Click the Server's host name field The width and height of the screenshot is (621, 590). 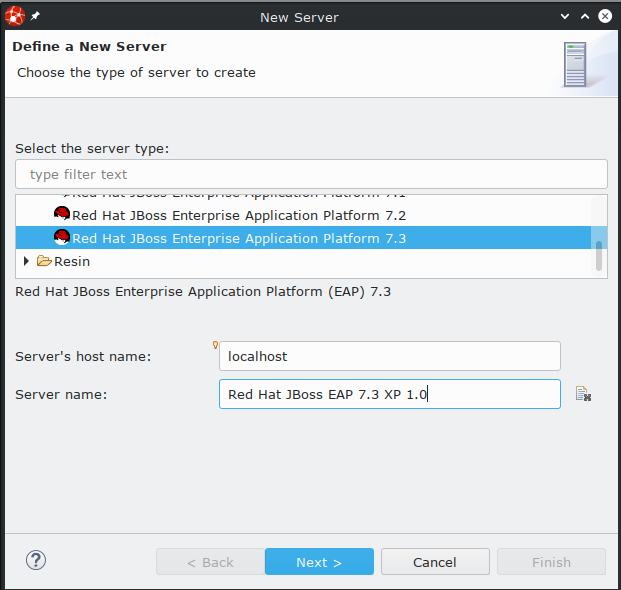click(x=389, y=356)
